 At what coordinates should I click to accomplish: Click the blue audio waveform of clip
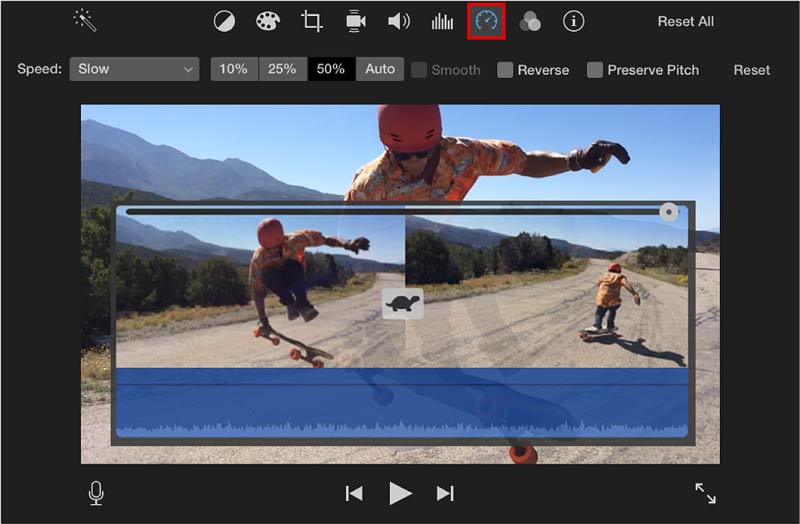click(402, 403)
